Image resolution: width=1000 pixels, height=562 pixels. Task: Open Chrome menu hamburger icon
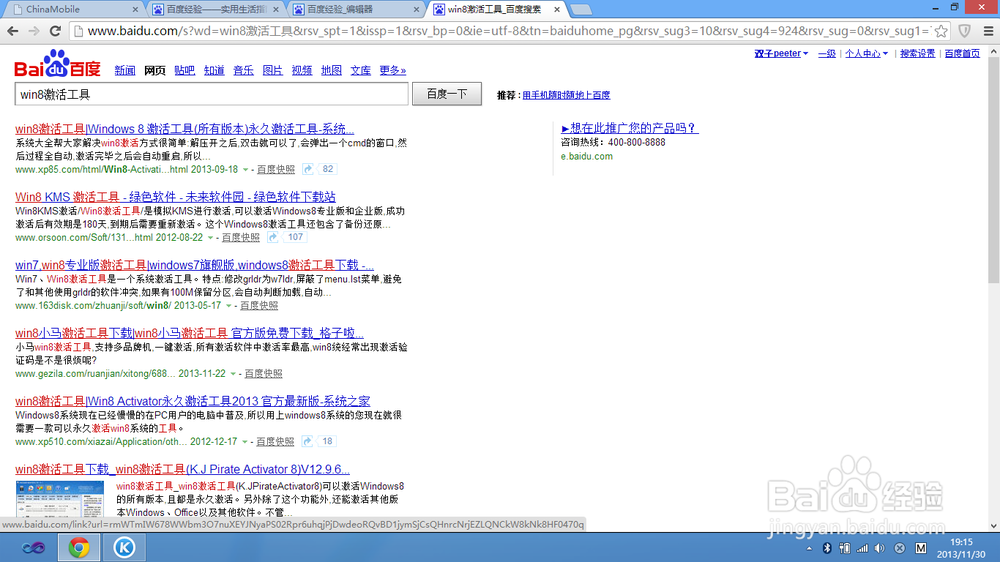tap(988, 31)
